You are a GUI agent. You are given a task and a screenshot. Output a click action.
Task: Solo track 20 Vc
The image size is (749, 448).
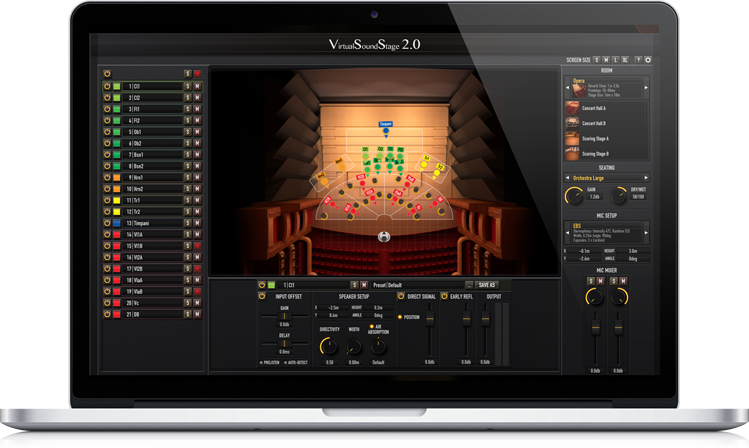(188, 303)
